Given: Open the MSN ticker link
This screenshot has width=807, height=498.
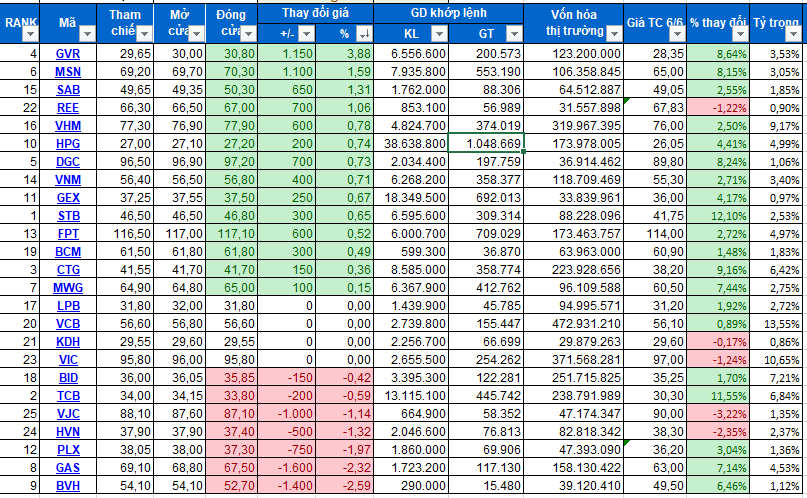Looking at the screenshot, I should point(68,72).
